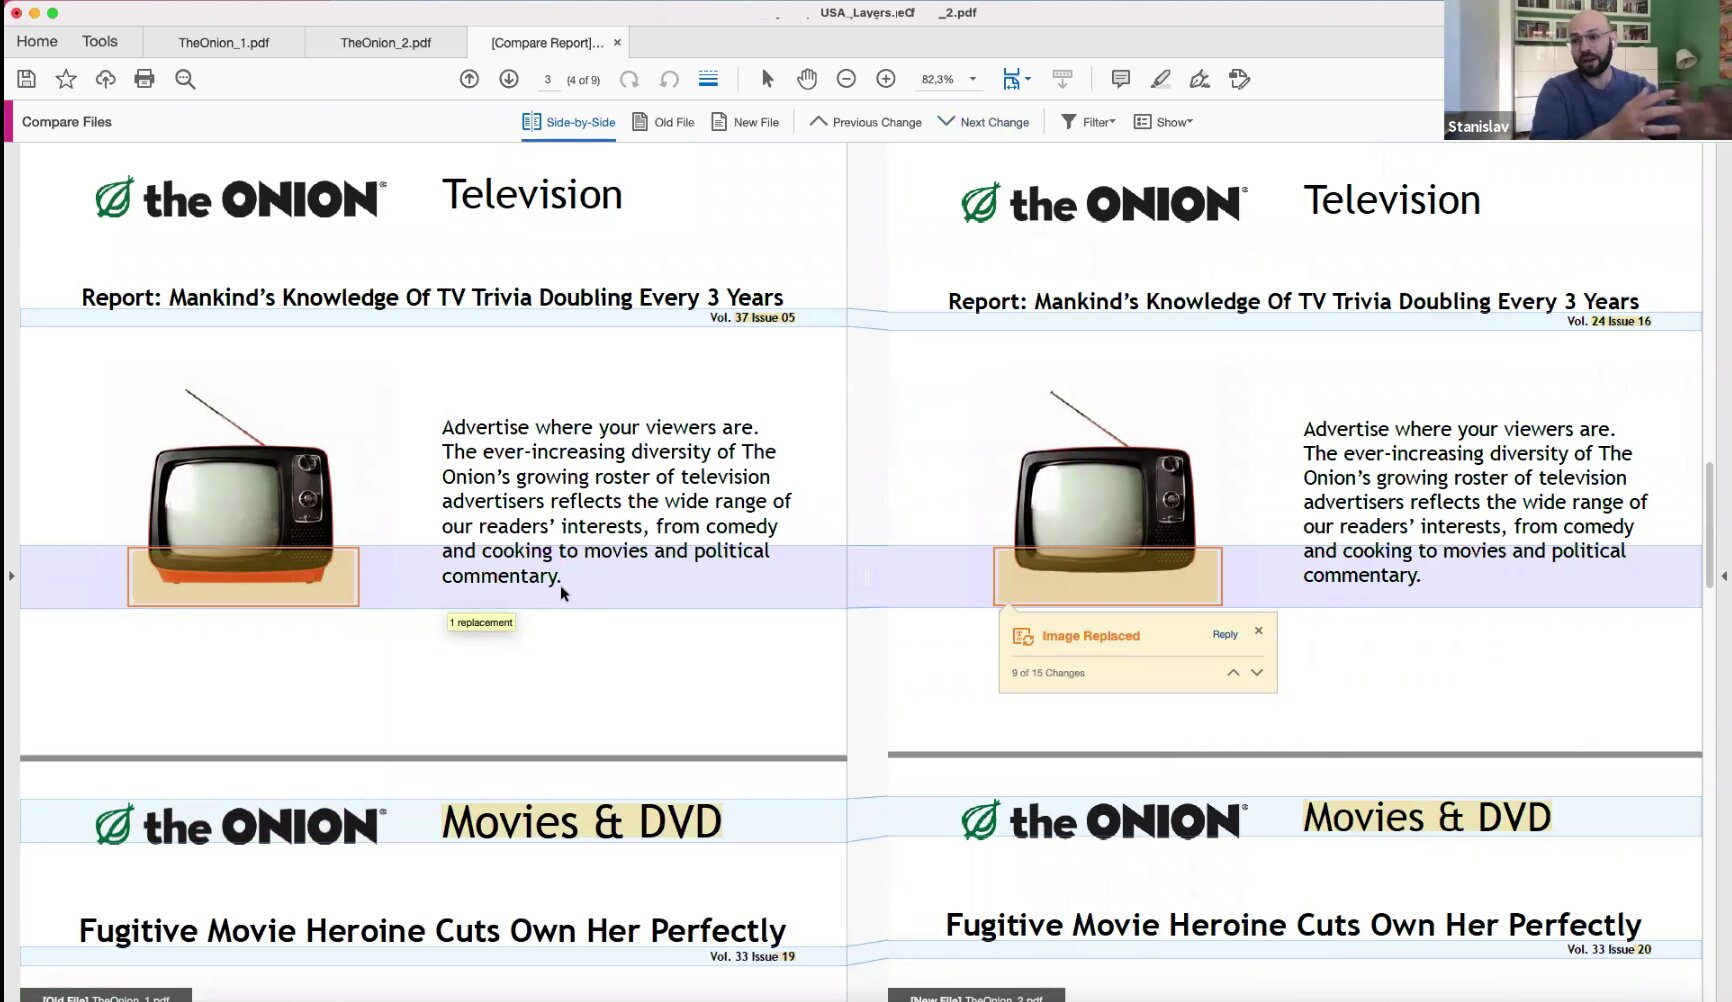Click Reply in Image Replaced note

click(1225, 634)
